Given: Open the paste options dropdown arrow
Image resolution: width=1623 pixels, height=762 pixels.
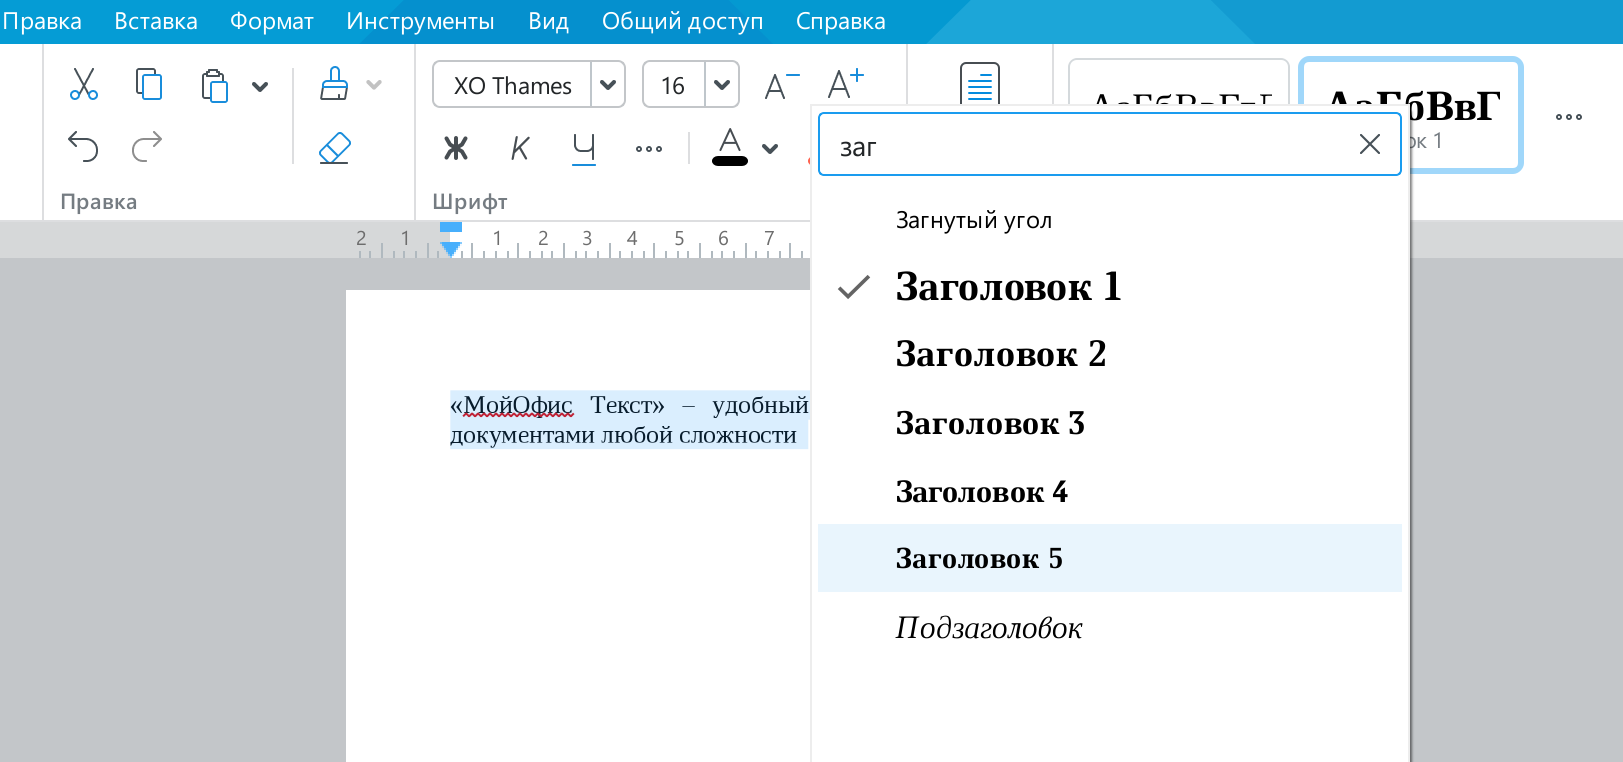Looking at the screenshot, I should tap(260, 86).
